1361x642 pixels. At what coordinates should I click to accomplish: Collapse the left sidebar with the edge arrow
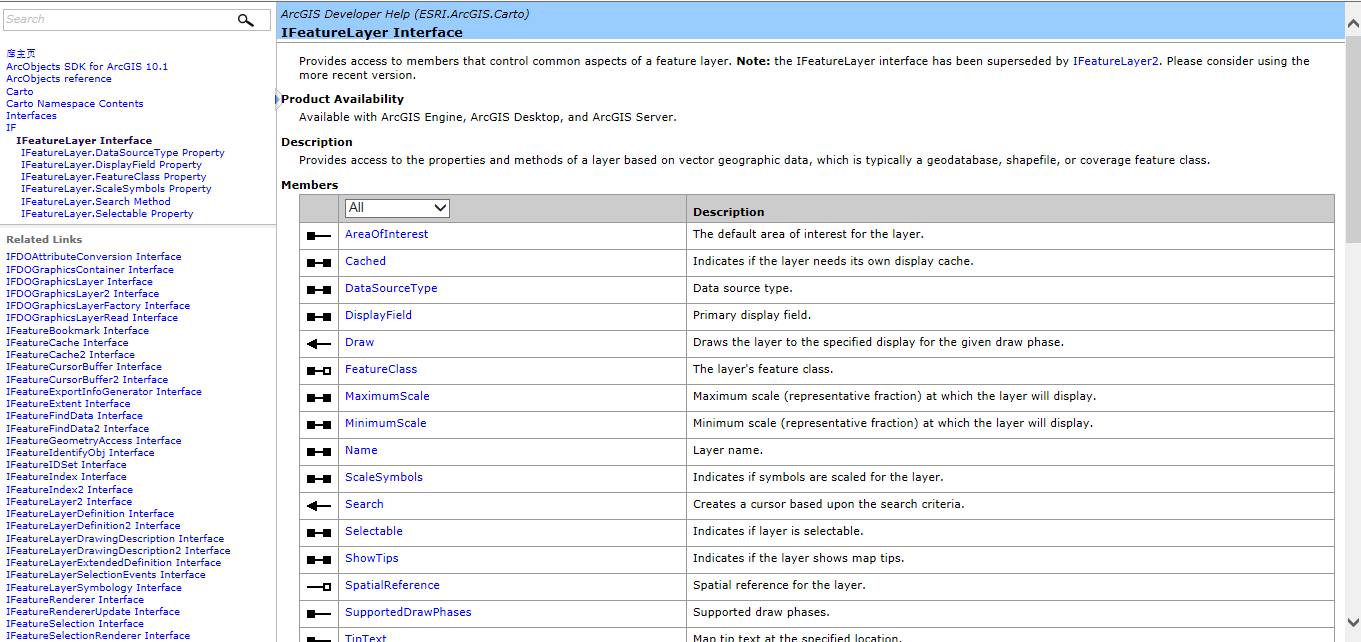(276, 97)
